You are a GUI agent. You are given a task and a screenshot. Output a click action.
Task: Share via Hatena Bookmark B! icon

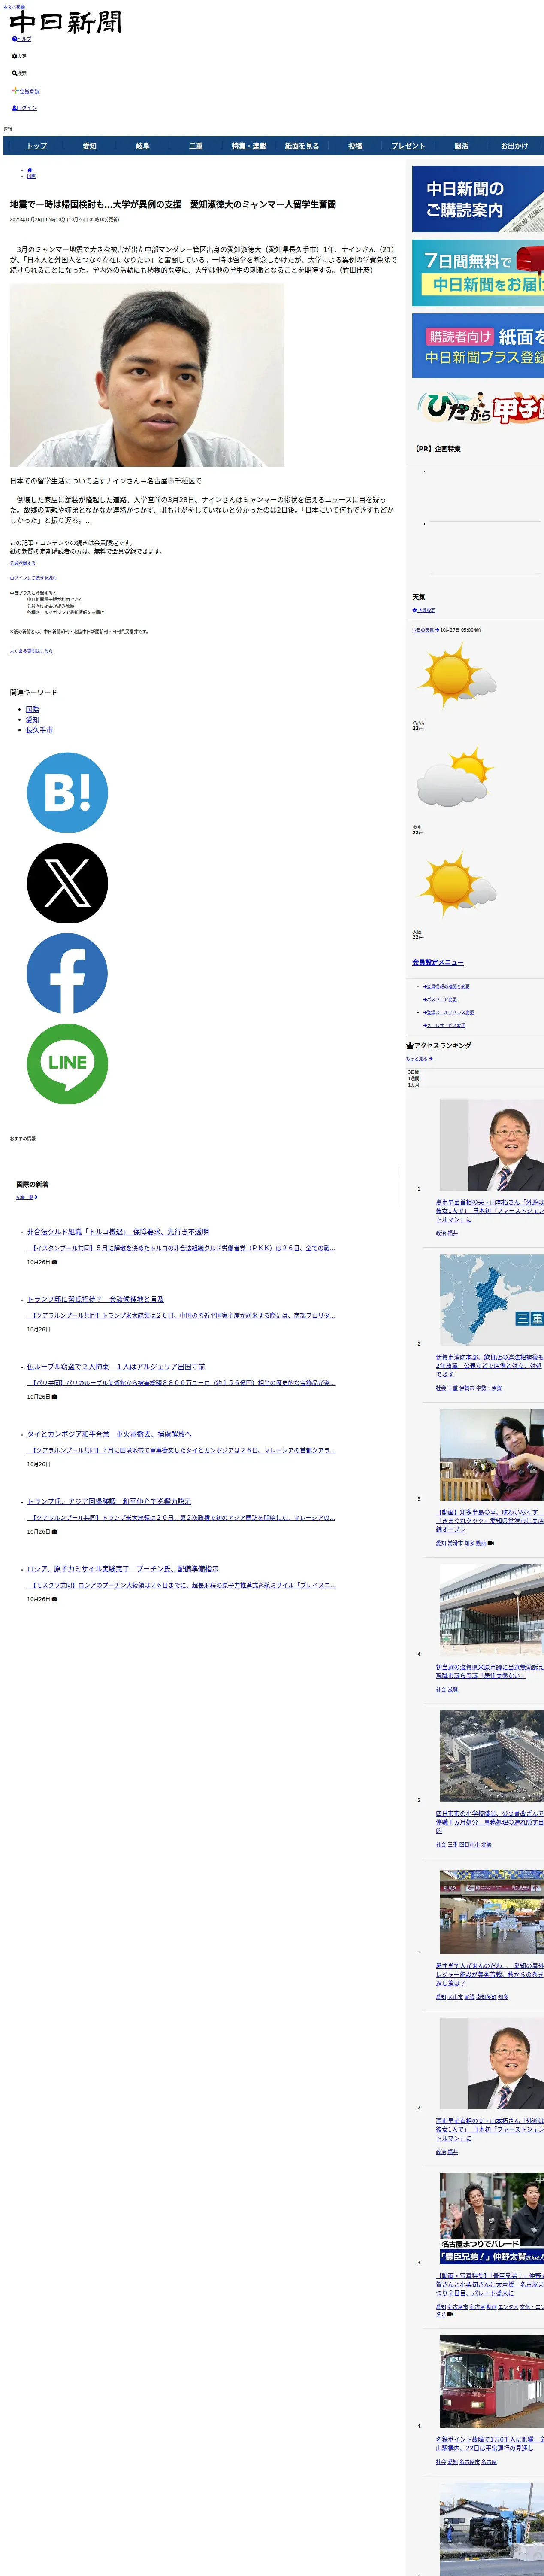67,793
